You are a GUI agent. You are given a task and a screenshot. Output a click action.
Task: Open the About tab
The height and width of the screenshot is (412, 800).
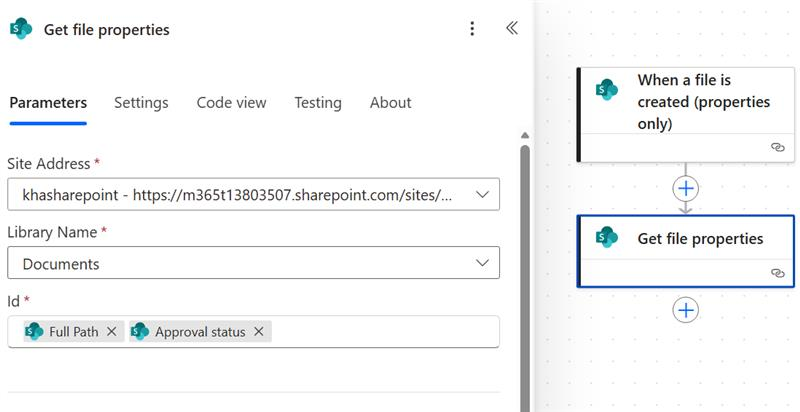click(x=391, y=102)
